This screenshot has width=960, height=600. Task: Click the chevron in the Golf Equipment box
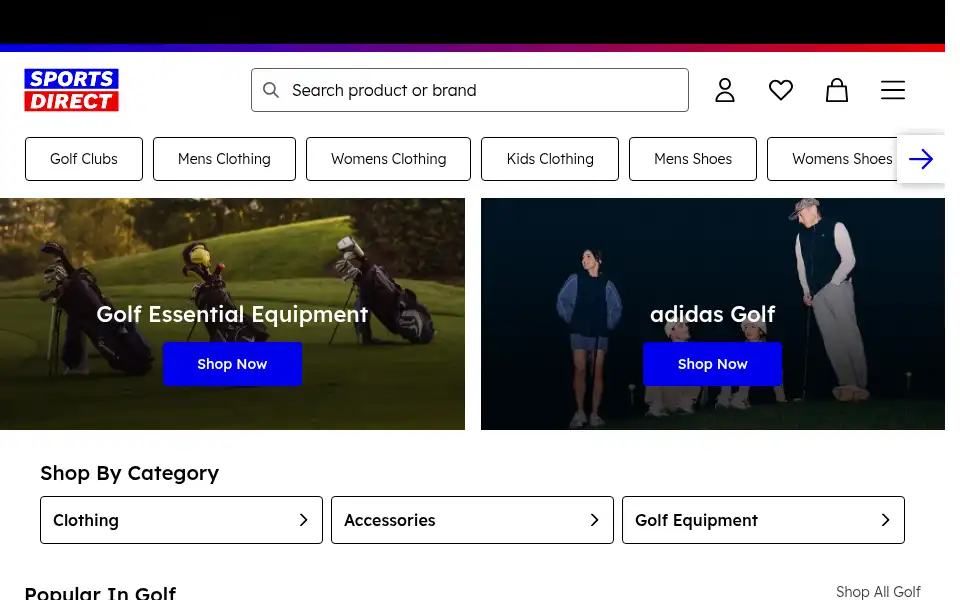pyautogui.click(x=885, y=520)
